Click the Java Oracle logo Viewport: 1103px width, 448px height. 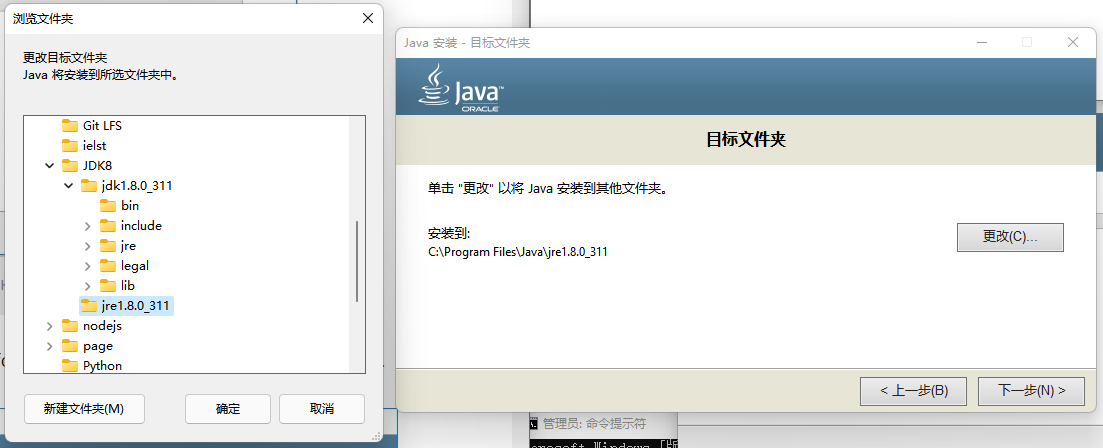(x=460, y=88)
